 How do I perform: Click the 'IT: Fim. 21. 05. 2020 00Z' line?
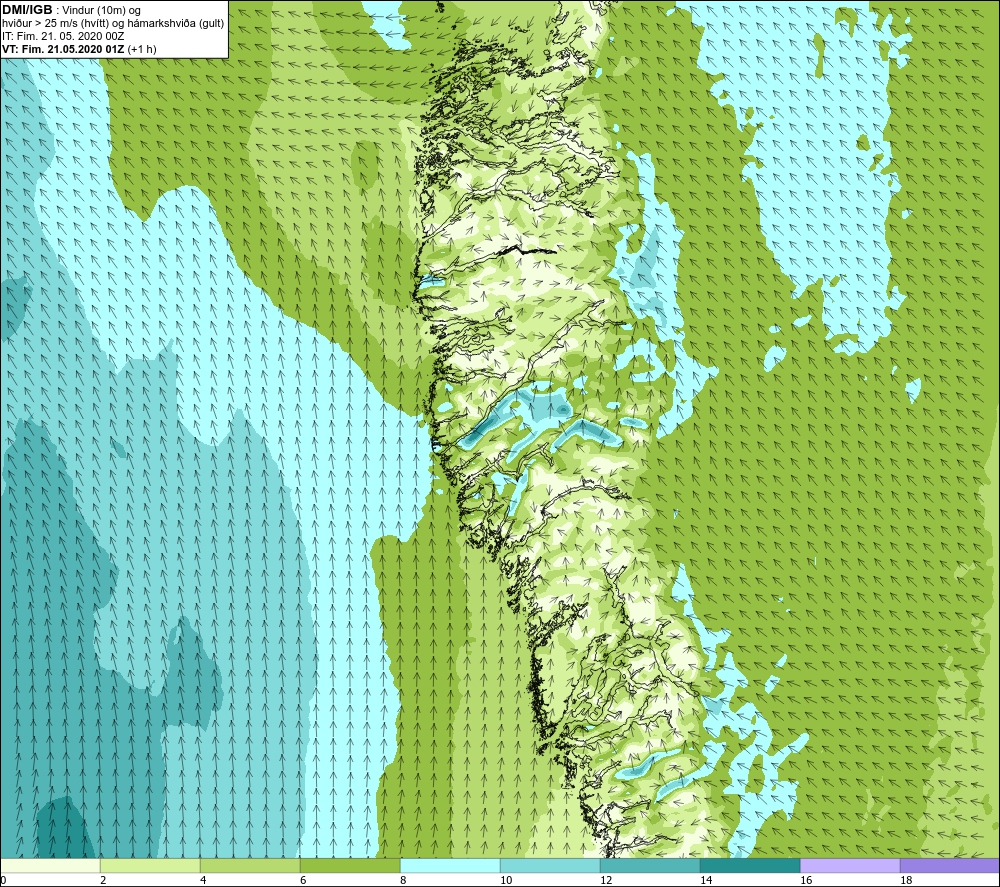(63, 36)
